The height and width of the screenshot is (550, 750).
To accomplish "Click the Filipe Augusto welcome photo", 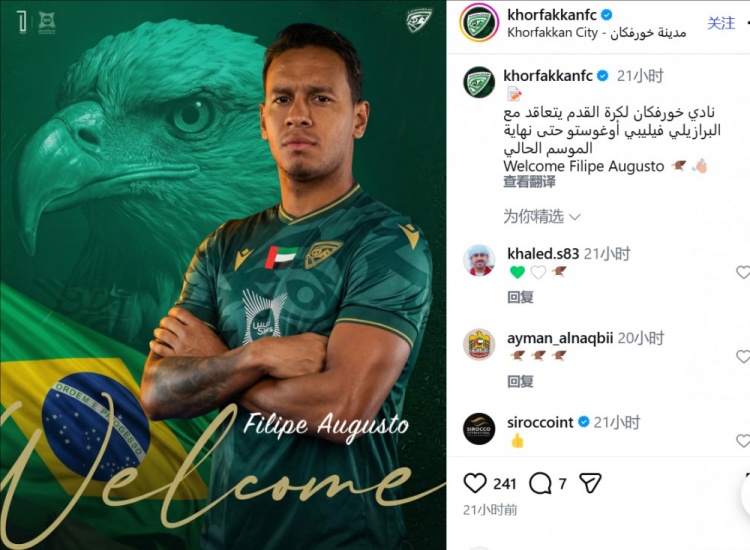I will tap(223, 275).
